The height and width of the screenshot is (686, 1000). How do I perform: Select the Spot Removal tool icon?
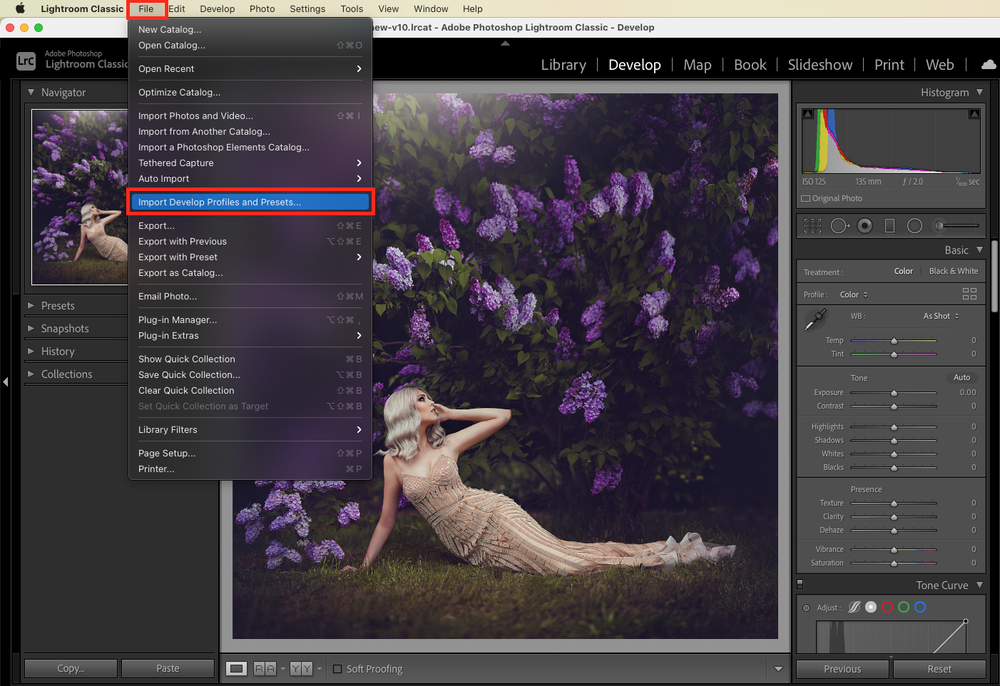(x=839, y=226)
